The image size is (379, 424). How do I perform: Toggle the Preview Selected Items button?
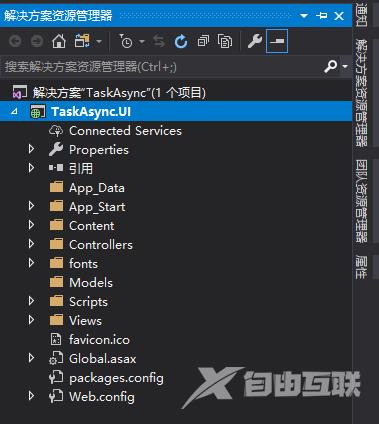pos(277,41)
